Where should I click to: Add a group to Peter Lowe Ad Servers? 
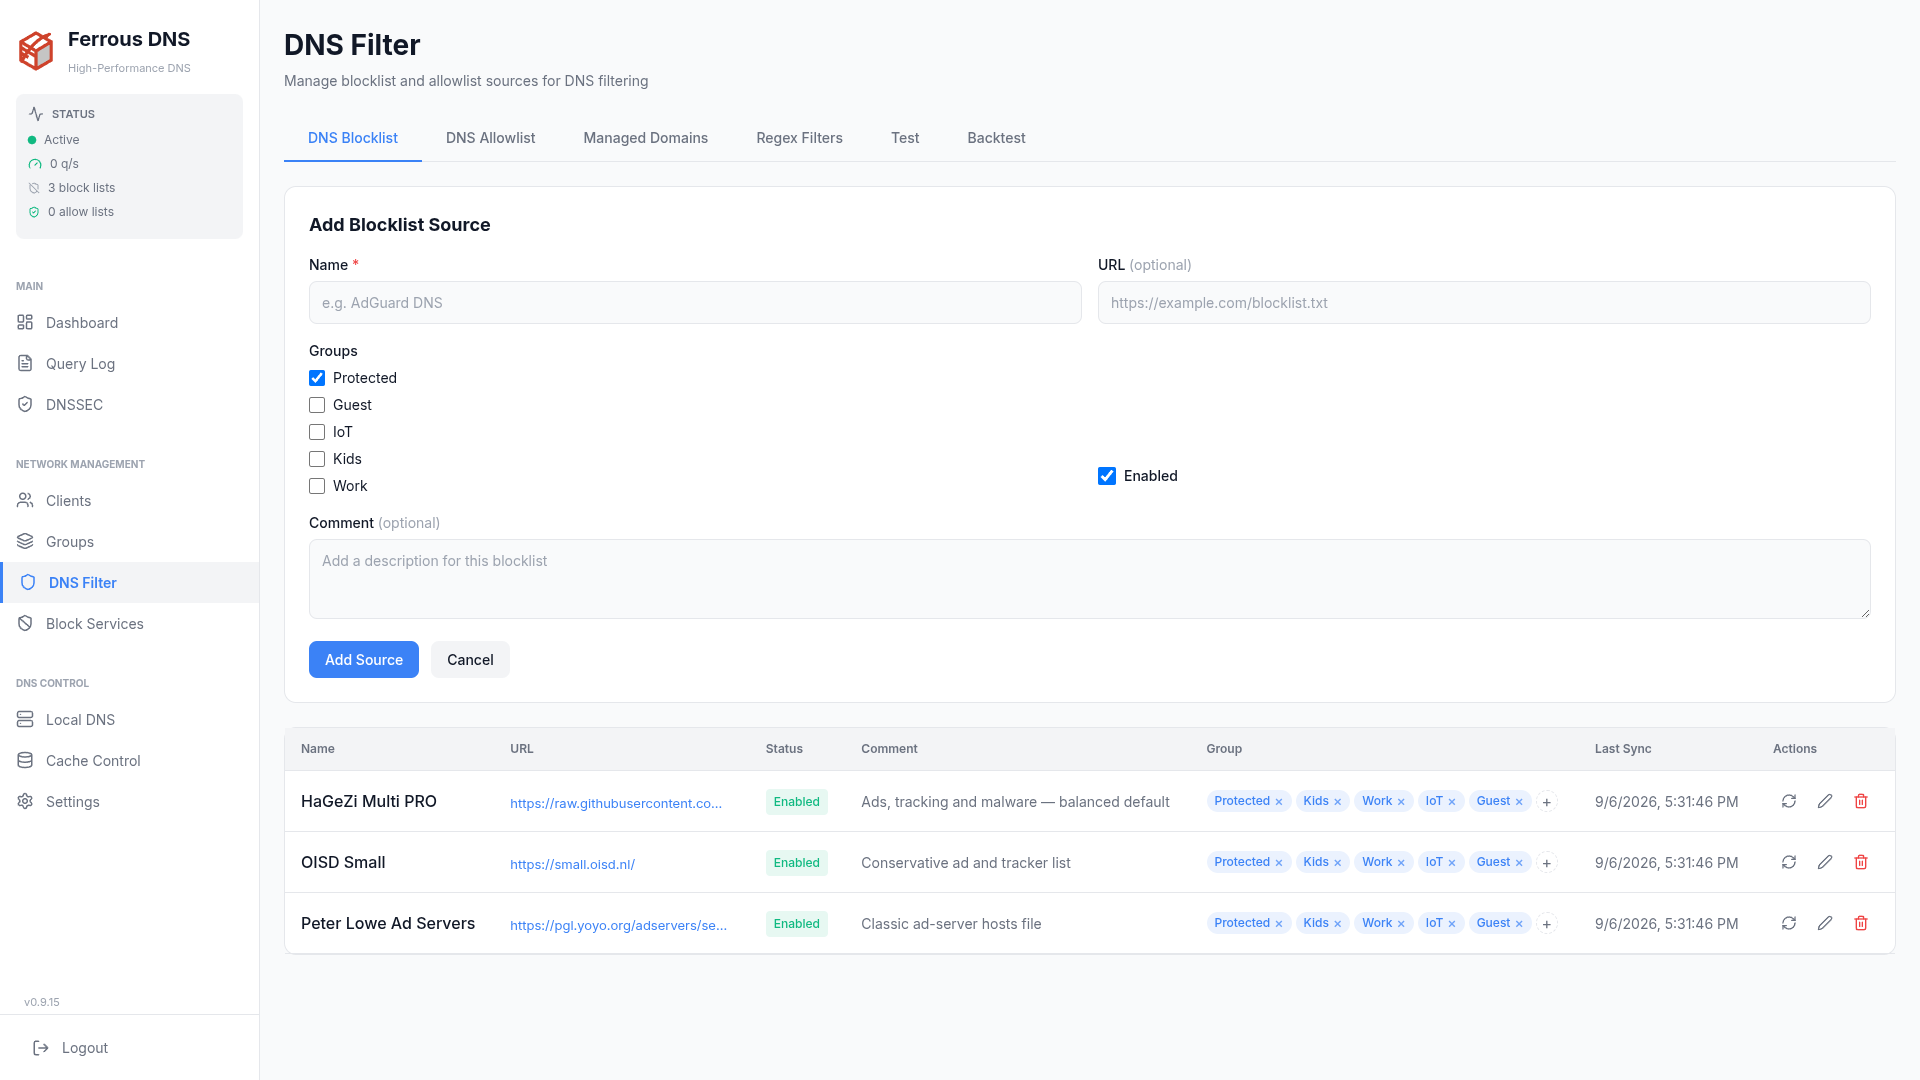[x=1547, y=924]
